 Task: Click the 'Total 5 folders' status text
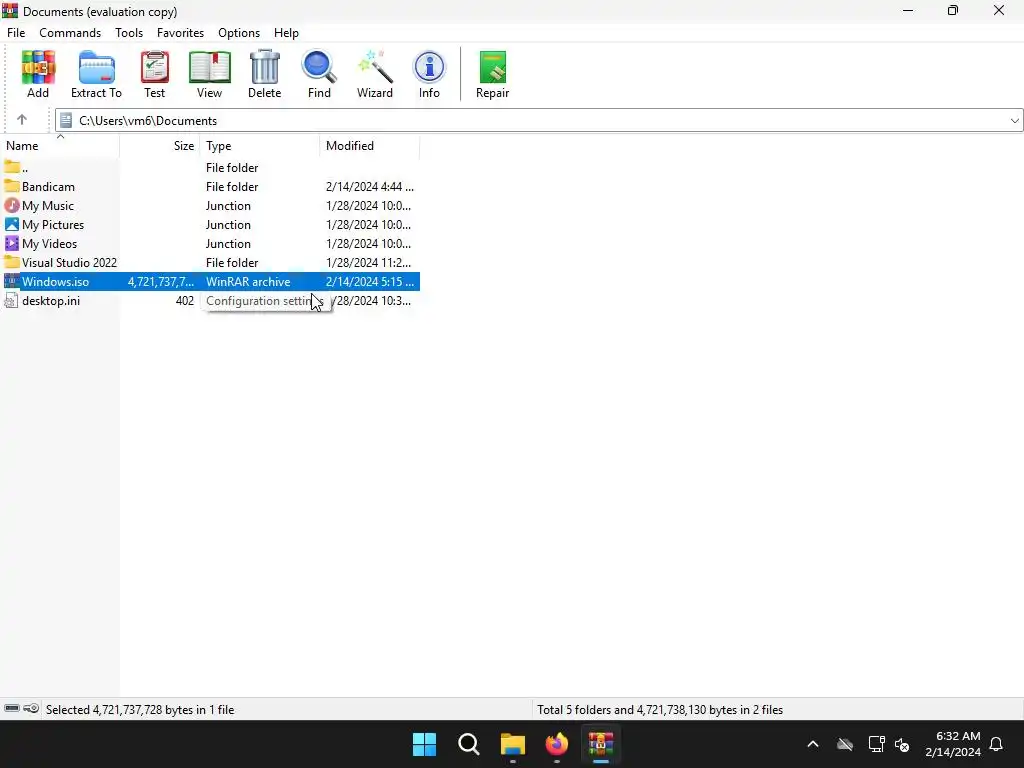(660, 709)
